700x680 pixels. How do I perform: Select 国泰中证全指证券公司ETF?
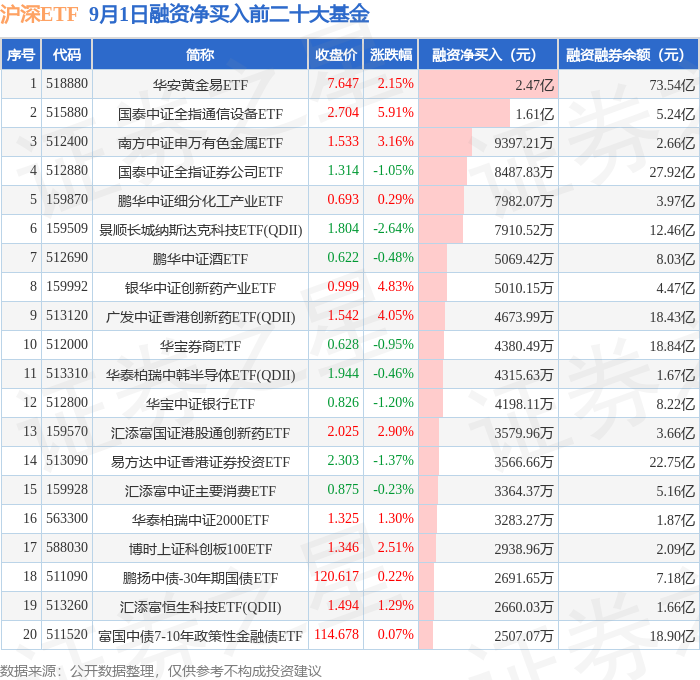(x=200, y=171)
